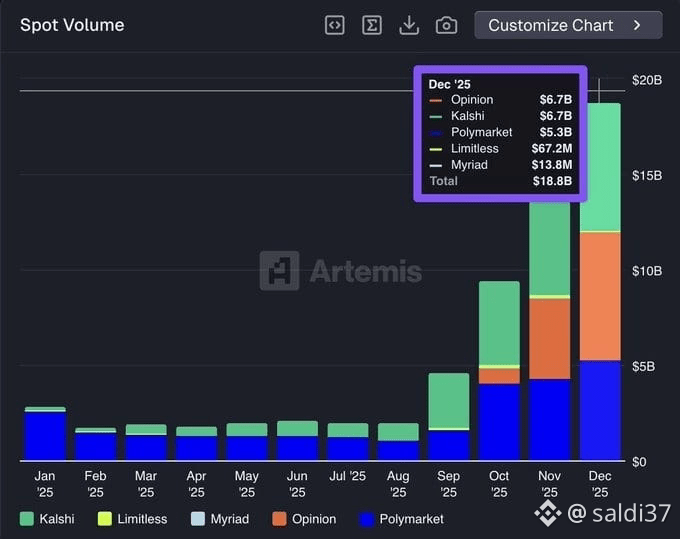Viewport: 680px width, 539px height.
Task: Click the Spot Volume chart title
Action: pyautogui.click(x=72, y=25)
